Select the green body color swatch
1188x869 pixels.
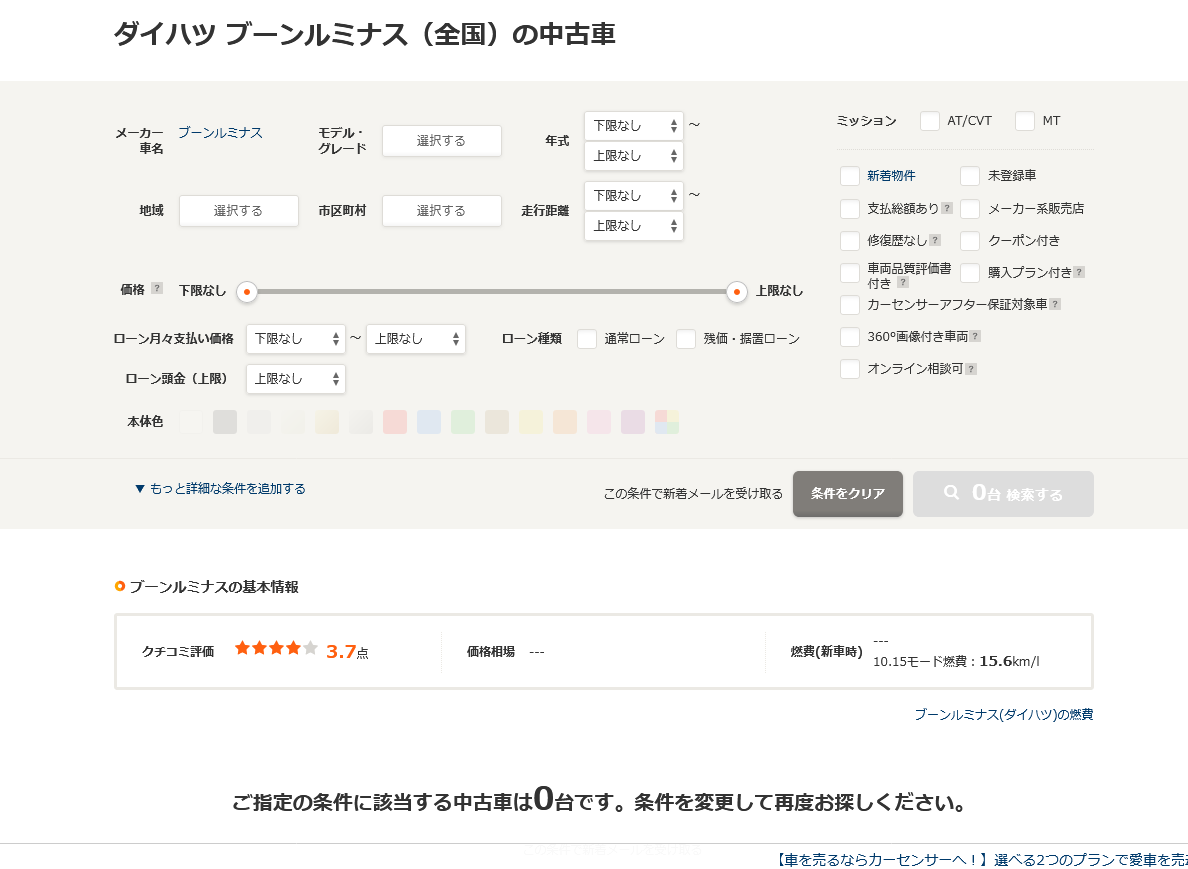(x=463, y=422)
